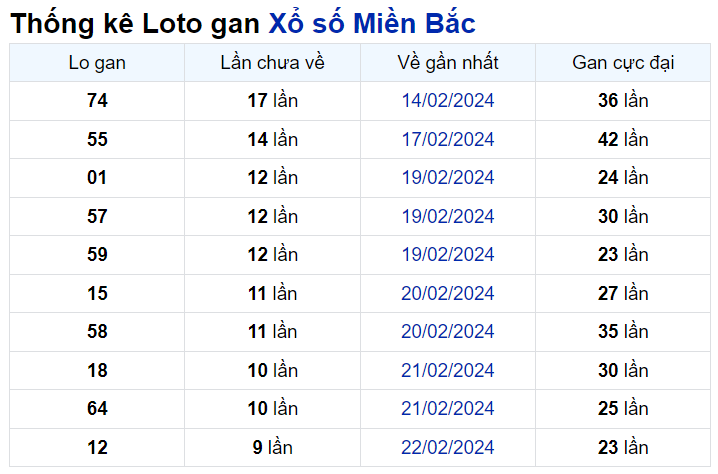
Task: Click the Về gần nhất column header
Action: pos(448,63)
